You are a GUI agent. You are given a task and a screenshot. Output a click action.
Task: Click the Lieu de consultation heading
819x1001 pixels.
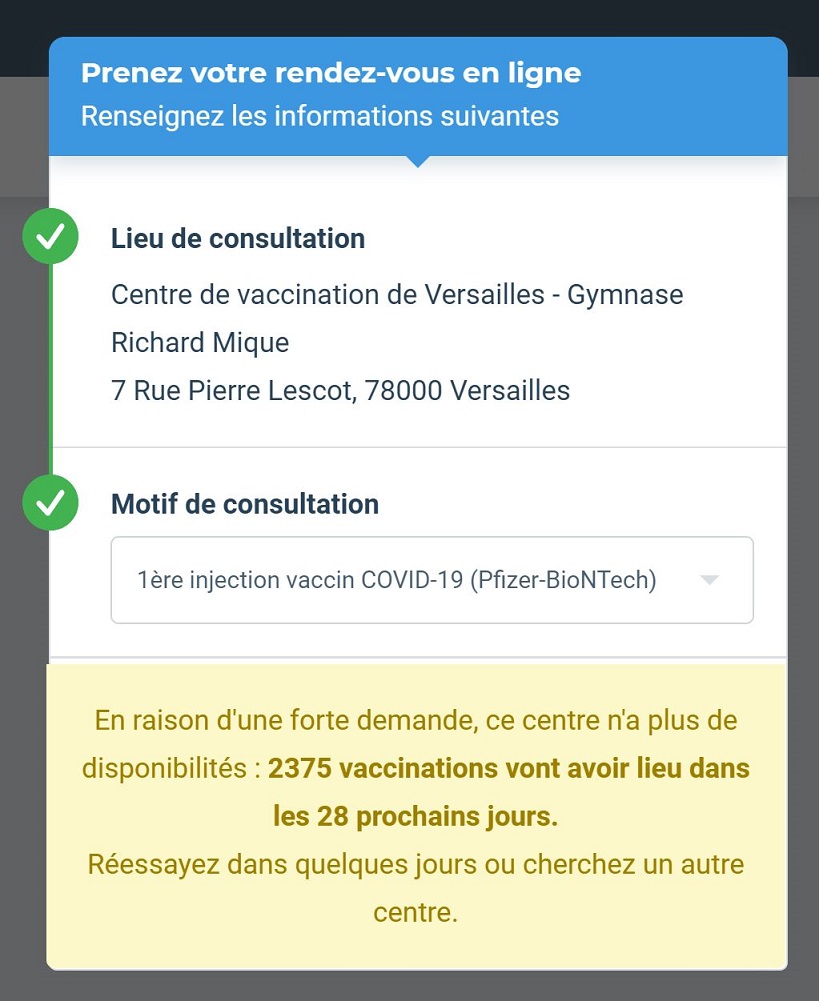[x=238, y=239]
